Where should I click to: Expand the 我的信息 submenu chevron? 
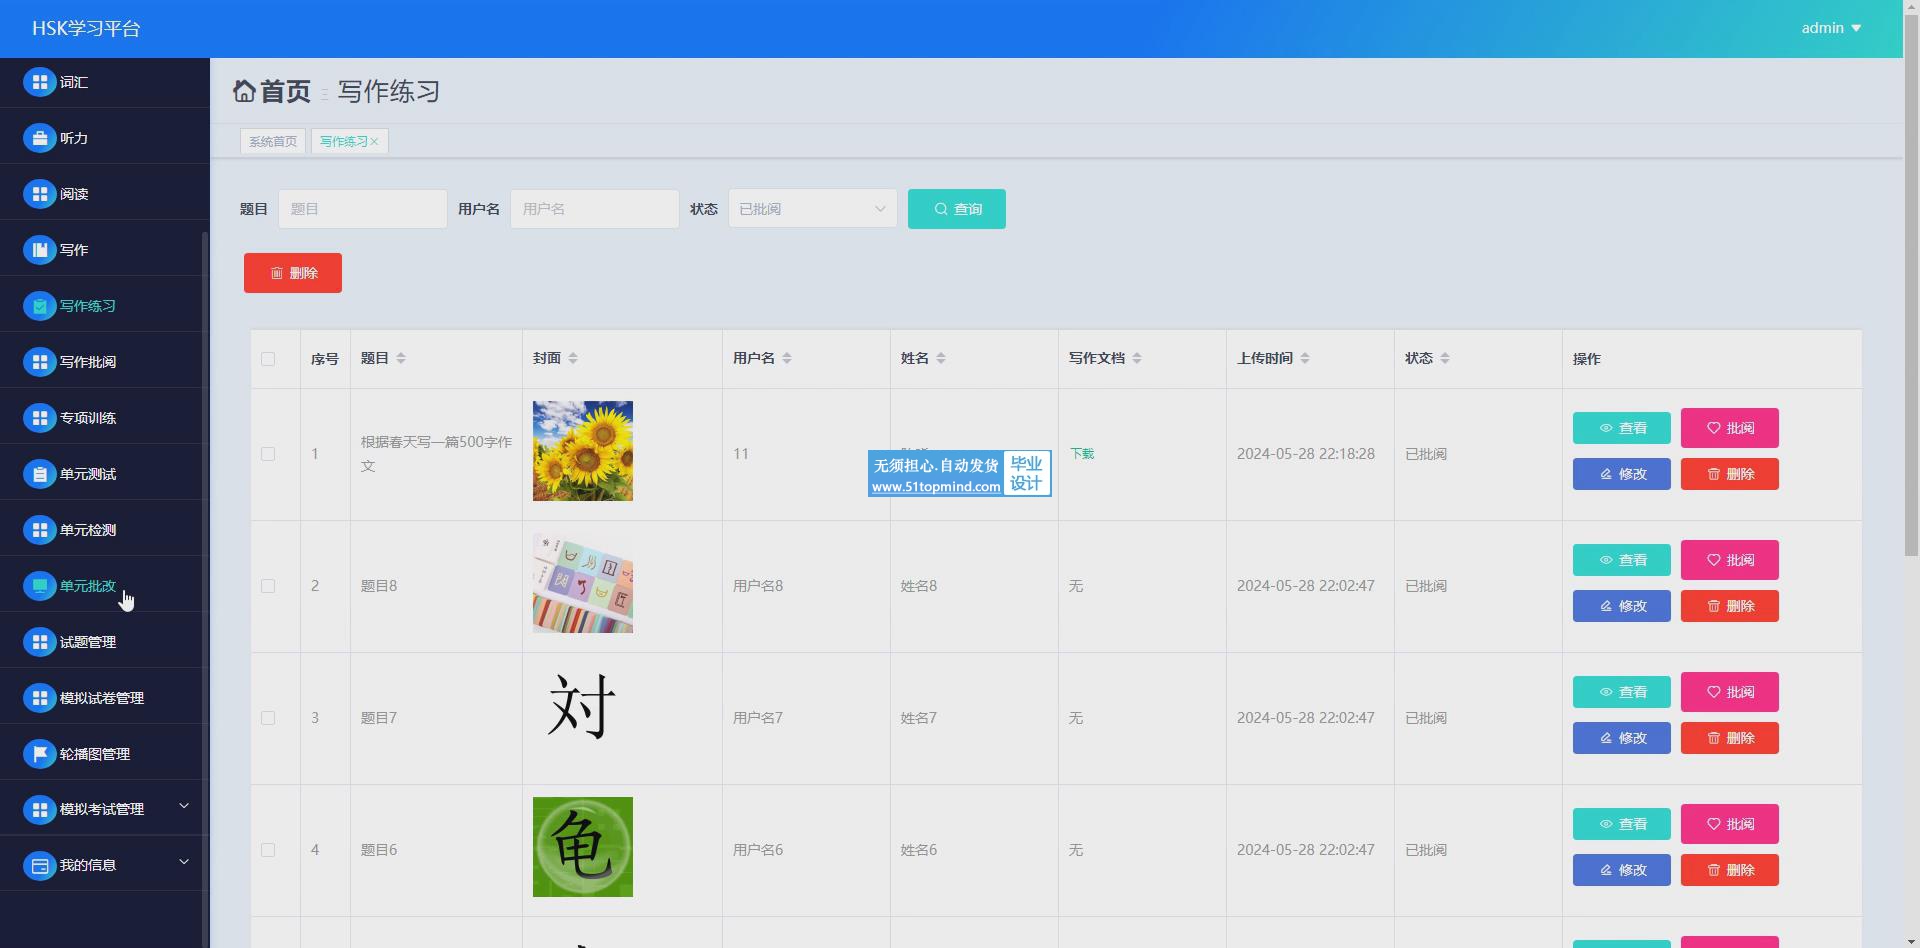184,862
